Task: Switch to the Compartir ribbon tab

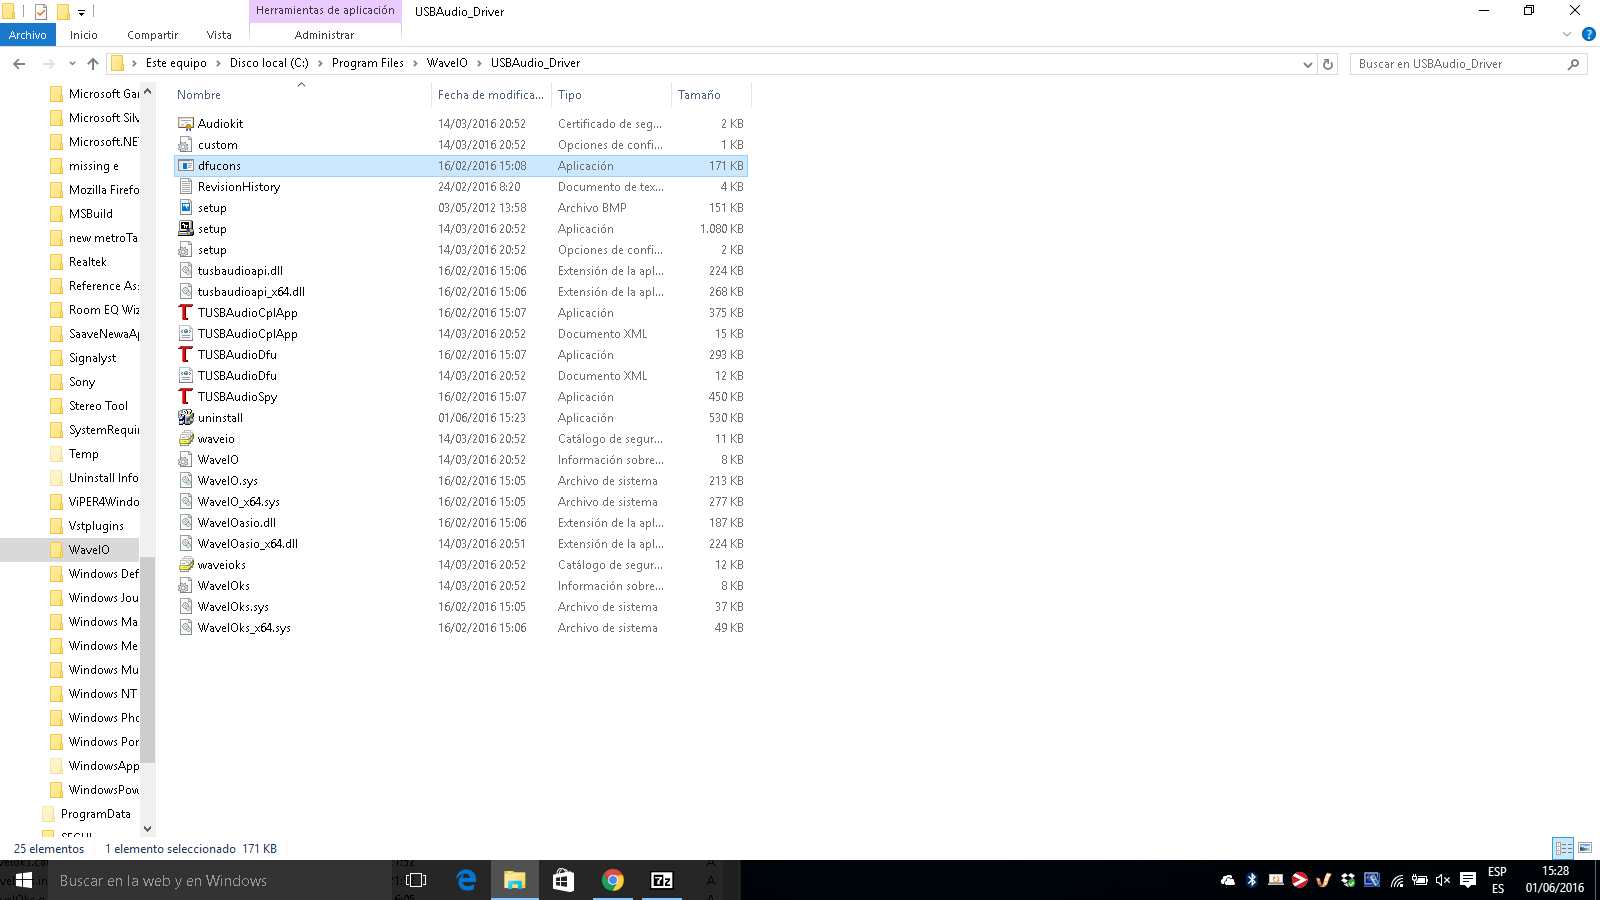Action: [x=152, y=35]
